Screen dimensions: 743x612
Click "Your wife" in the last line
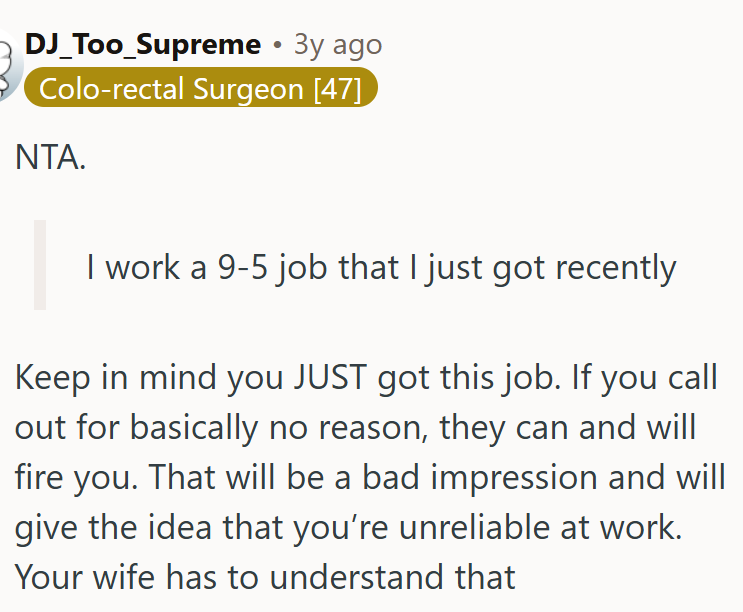pyautogui.click(x=82, y=577)
